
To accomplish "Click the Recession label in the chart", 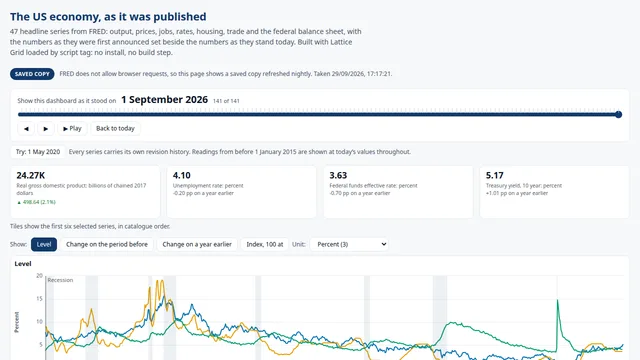I will click(x=60, y=280).
